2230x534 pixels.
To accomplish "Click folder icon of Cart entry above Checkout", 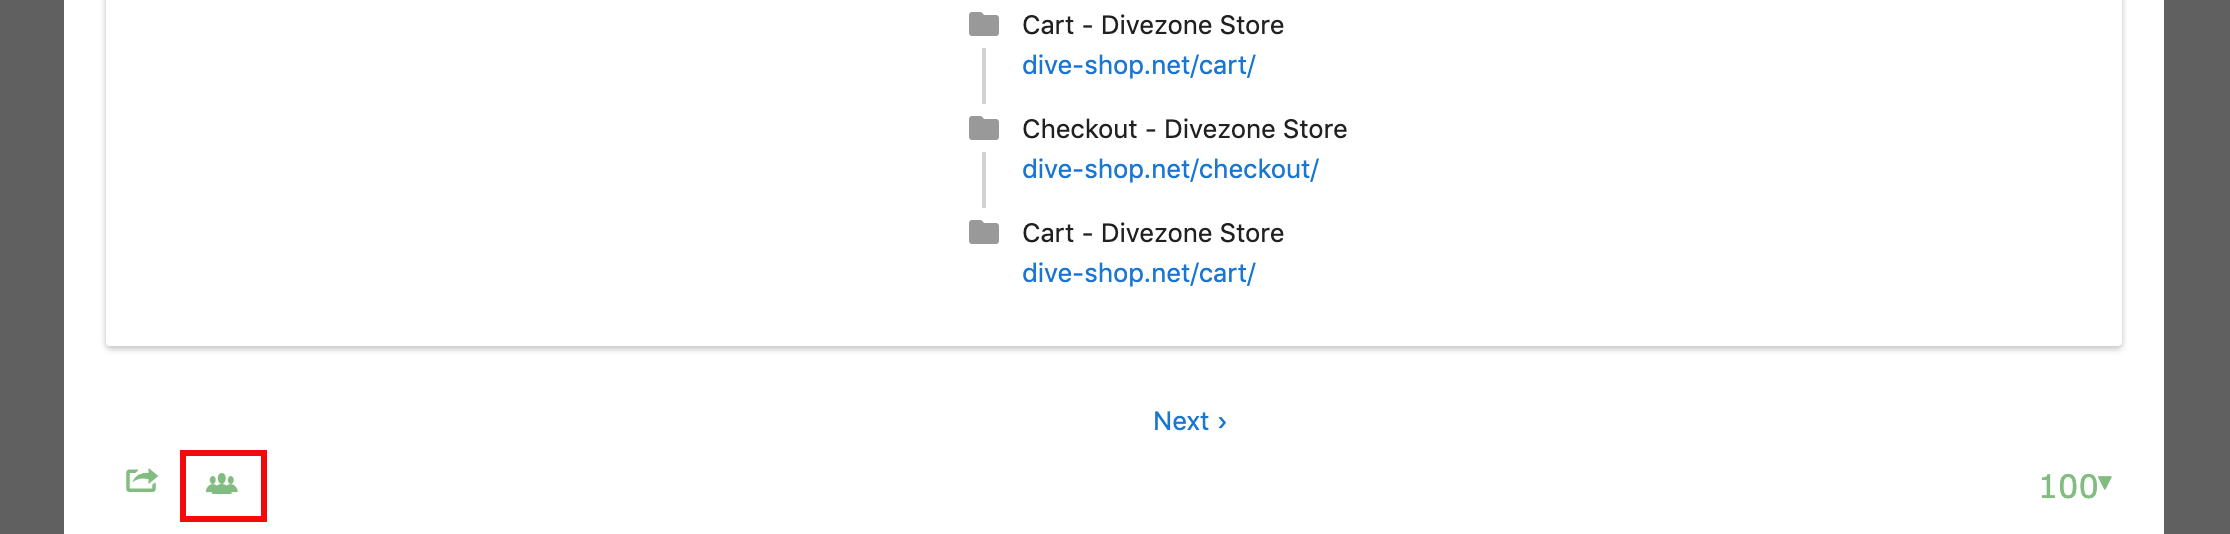I will click(x=984, y=25).
